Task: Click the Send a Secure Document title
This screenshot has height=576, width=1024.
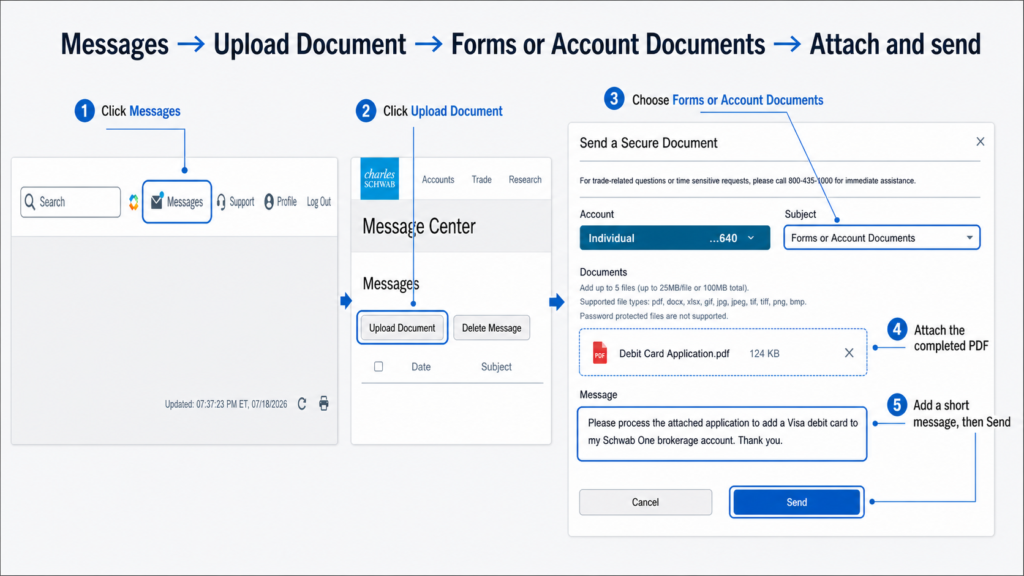Action: click(x=648, y=143)
